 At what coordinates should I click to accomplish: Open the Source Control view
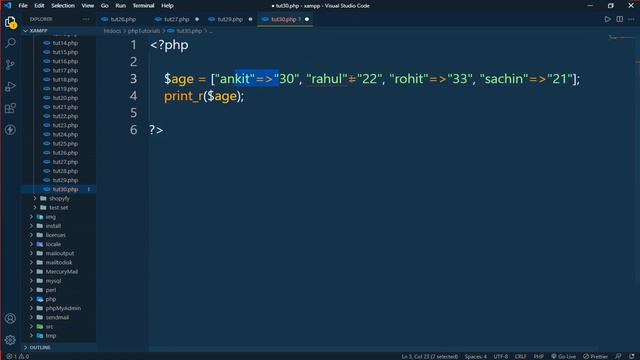pos(11,64)
